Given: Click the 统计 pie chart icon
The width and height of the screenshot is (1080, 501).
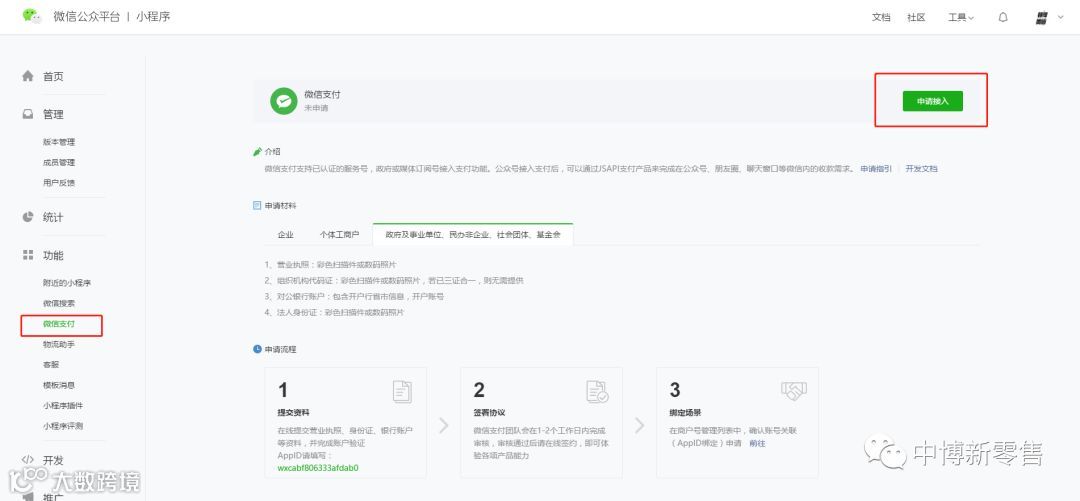Looking at the screenshot, I should coord(28,217).
